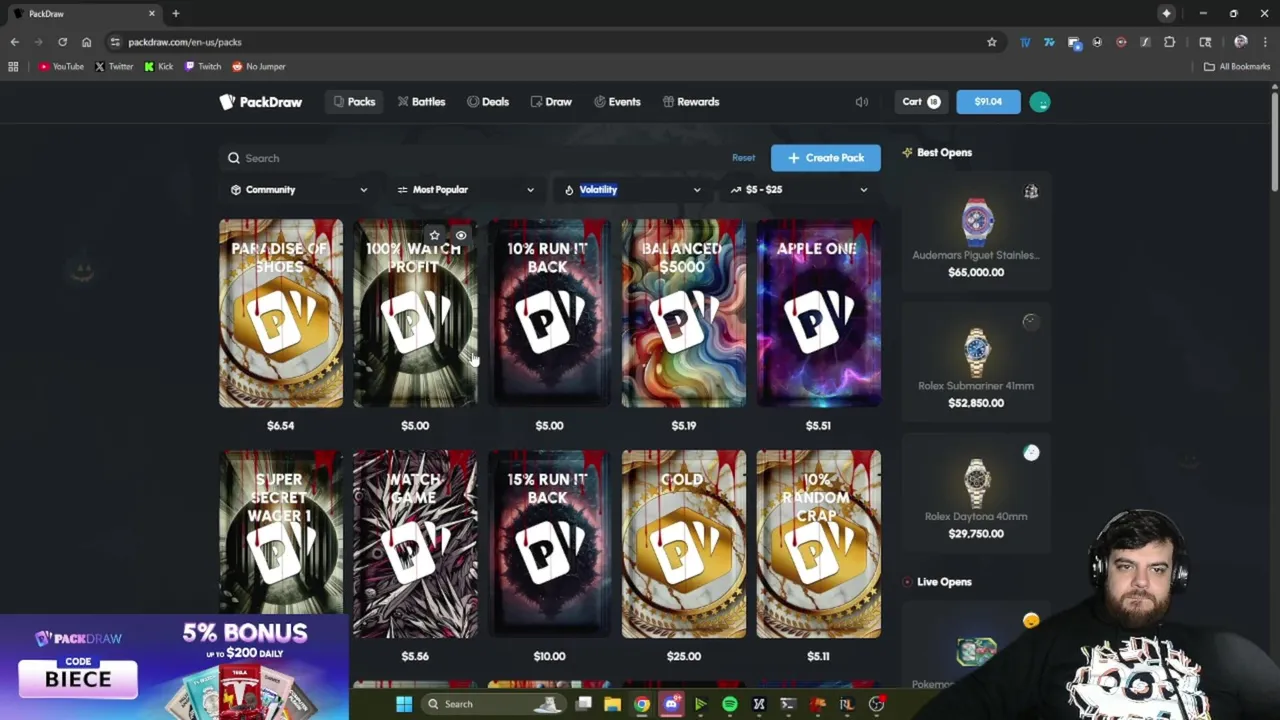Click the Rolex Daytona 40mm watch
Screen dimensions: 1280x720
976,494
